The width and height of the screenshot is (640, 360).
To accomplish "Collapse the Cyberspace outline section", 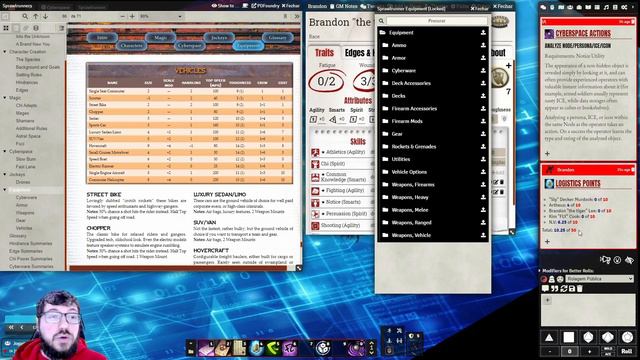I will tap(4, 151).
